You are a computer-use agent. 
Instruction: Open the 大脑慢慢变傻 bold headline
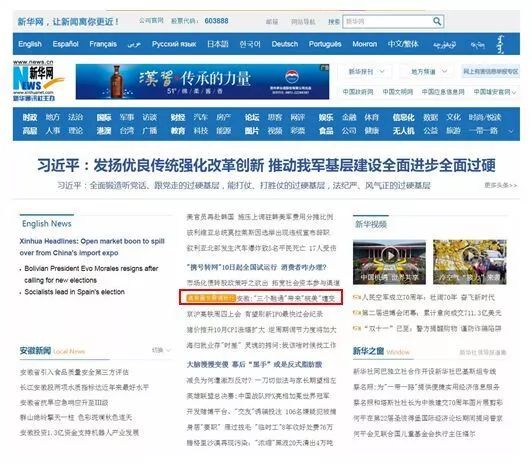click(x=254, y=365)
